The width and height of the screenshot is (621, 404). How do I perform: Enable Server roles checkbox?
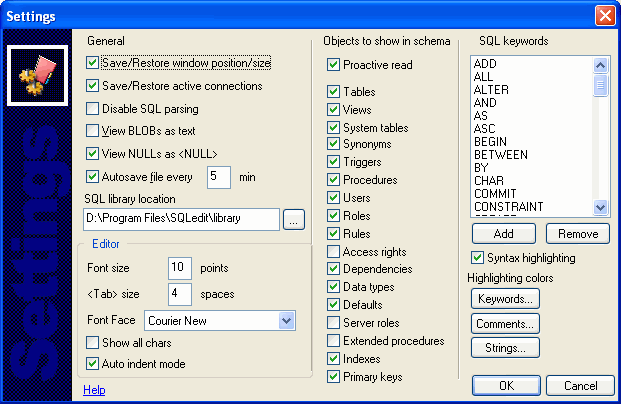coord(333,323)
